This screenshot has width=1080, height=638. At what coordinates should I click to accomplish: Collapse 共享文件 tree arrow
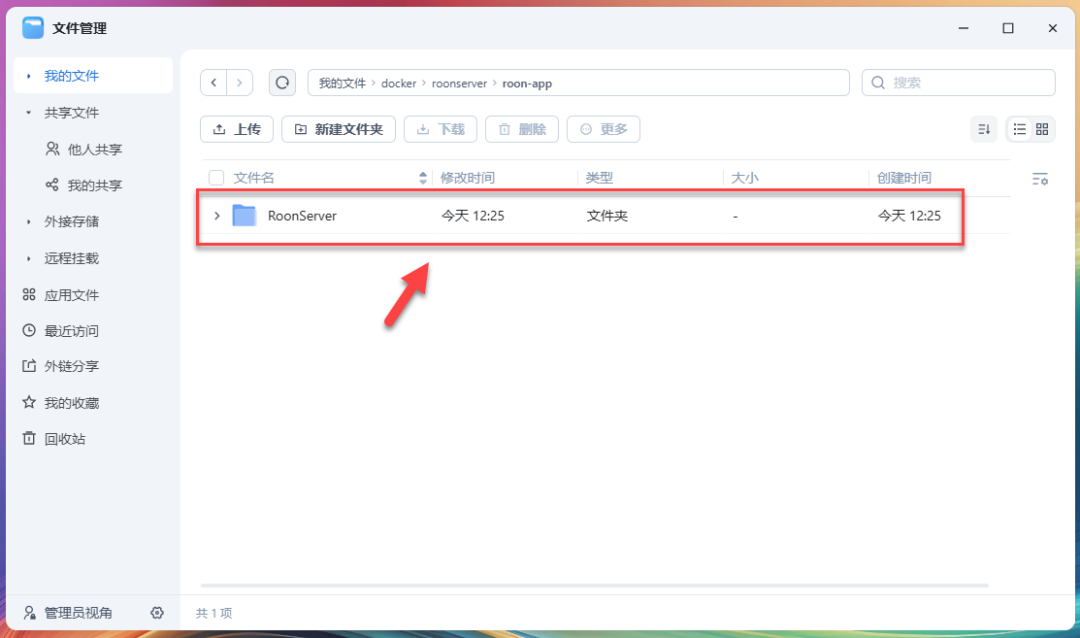coord(28,112)
